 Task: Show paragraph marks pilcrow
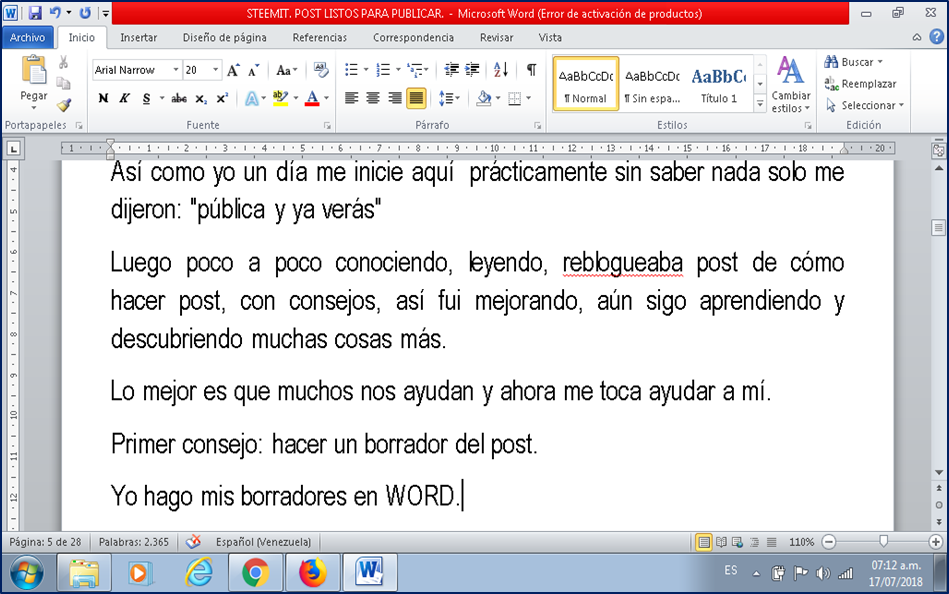pyautogui.click(x=531, y=70)
